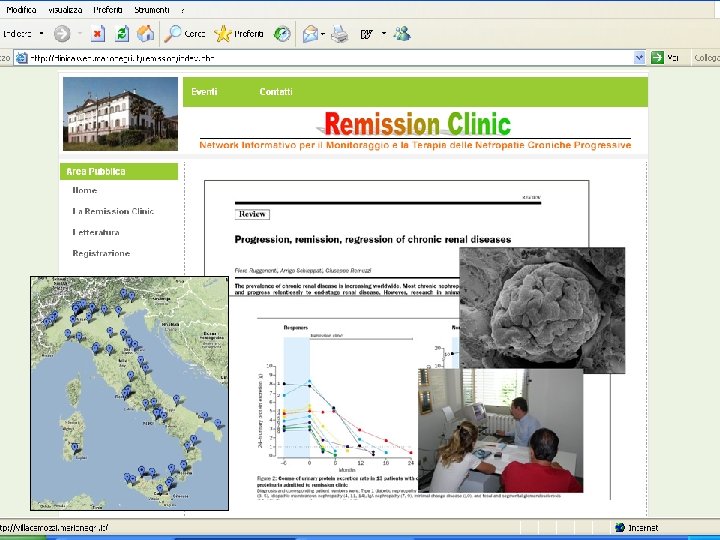Image resolution: width=720 pixels, height=540 pixels.
Task: Open Preferiti star favorites button
Action: (239, 34)
